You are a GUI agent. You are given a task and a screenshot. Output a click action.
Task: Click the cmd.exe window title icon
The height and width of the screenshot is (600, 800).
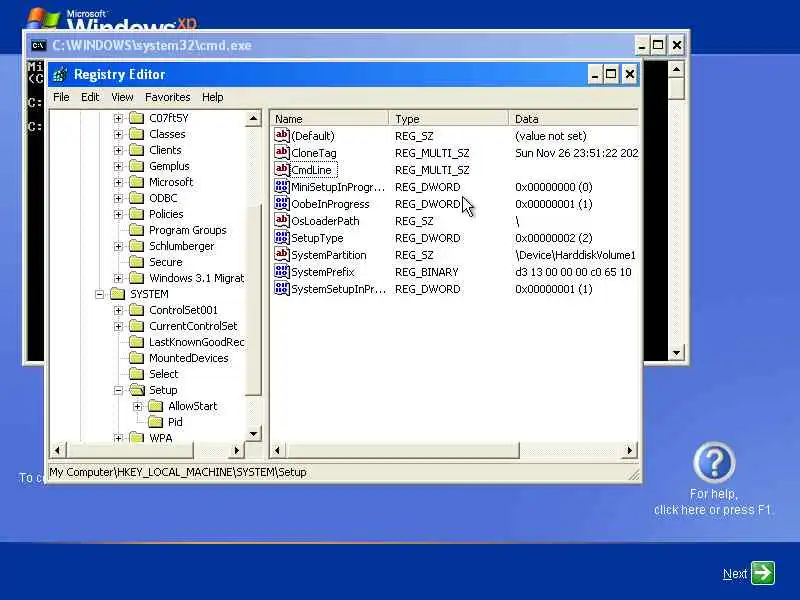point(38,45)
